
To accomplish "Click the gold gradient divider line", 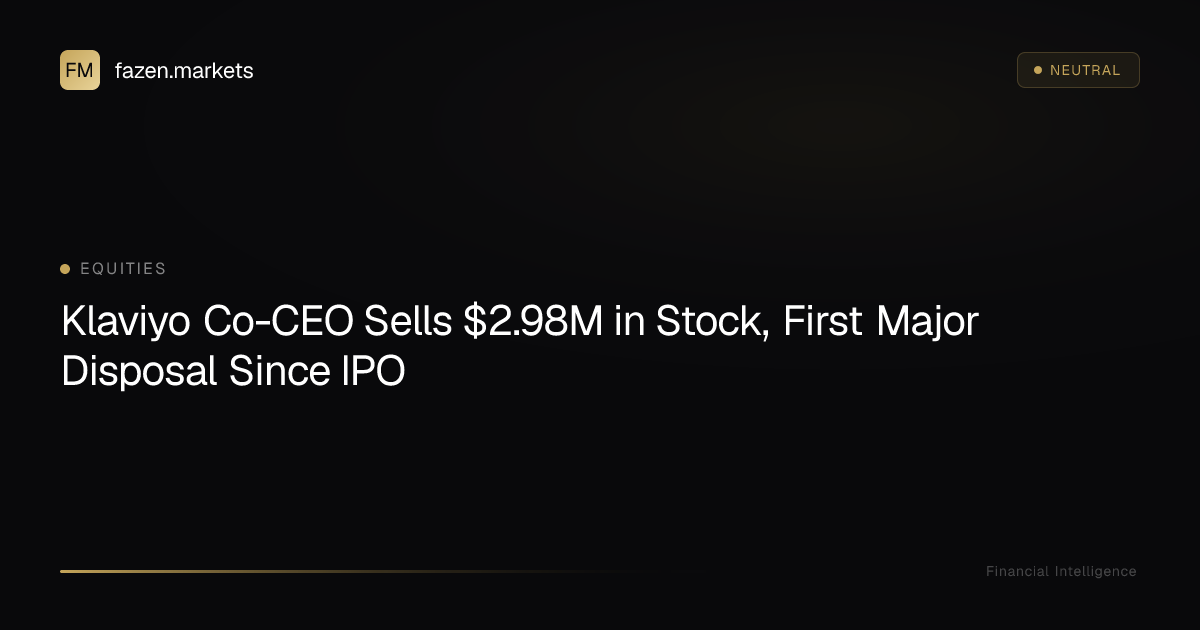I will pyautogui.click(x=350, y=571).
